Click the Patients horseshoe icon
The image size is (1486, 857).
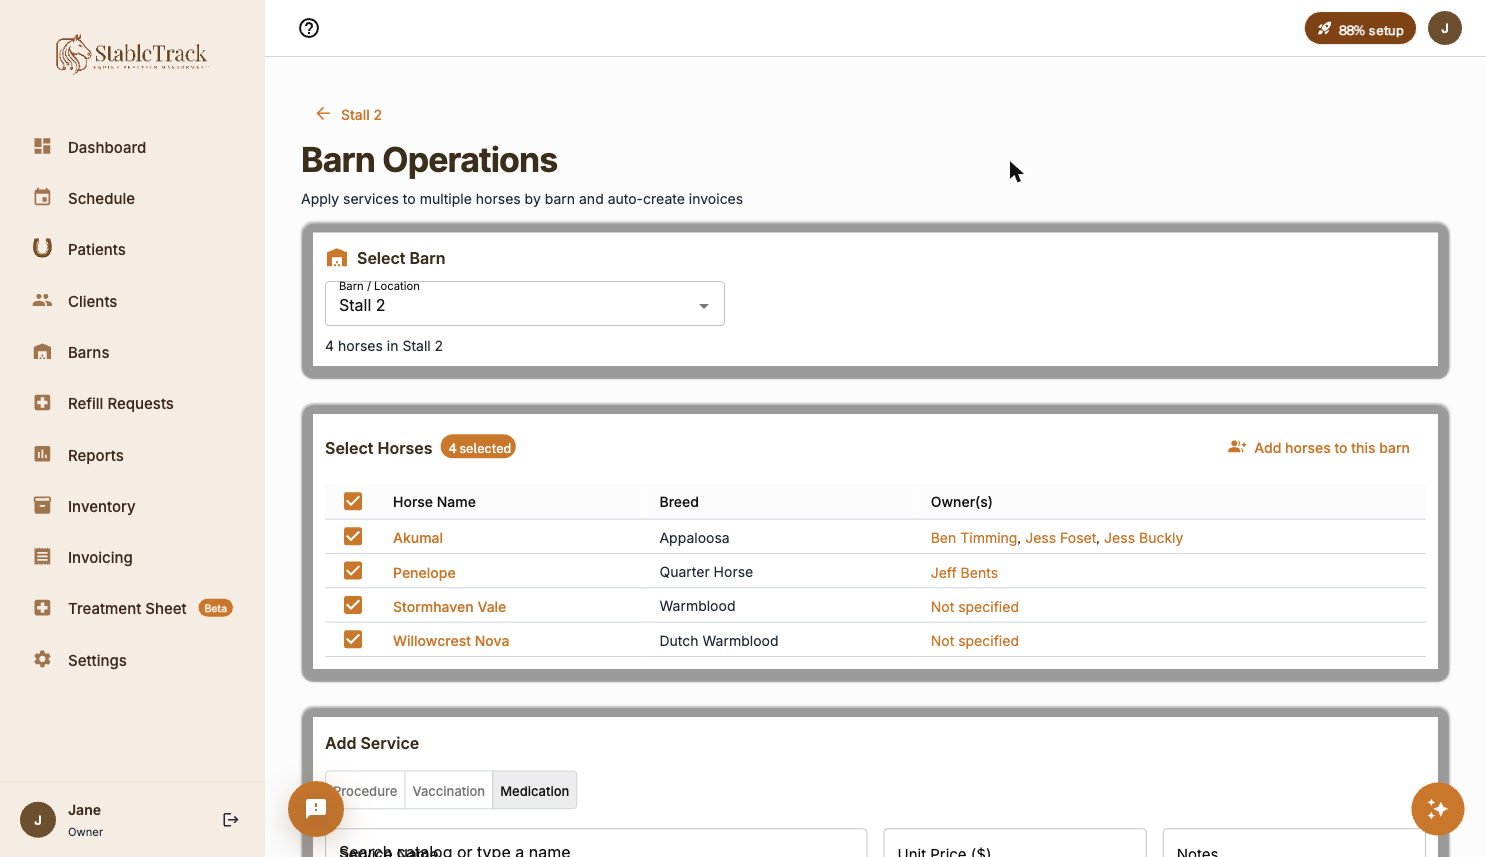pos(42,248)
